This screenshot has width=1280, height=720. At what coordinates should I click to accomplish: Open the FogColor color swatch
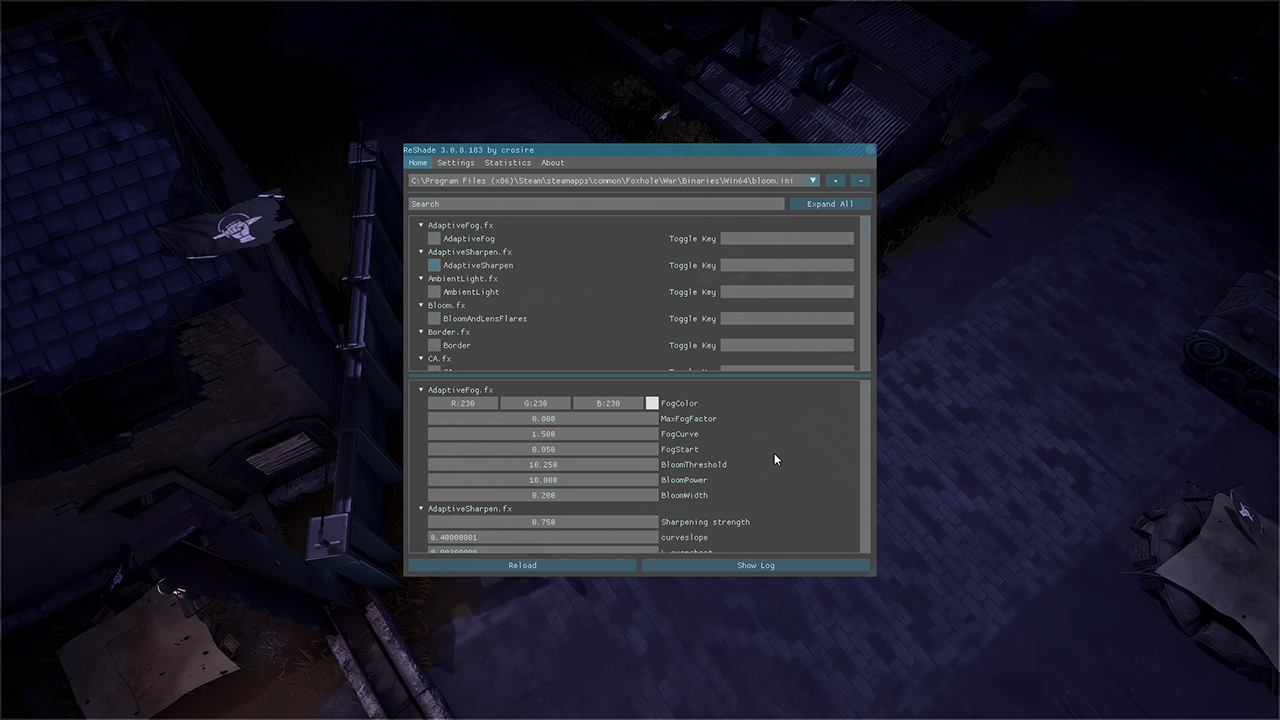(652, 404)
